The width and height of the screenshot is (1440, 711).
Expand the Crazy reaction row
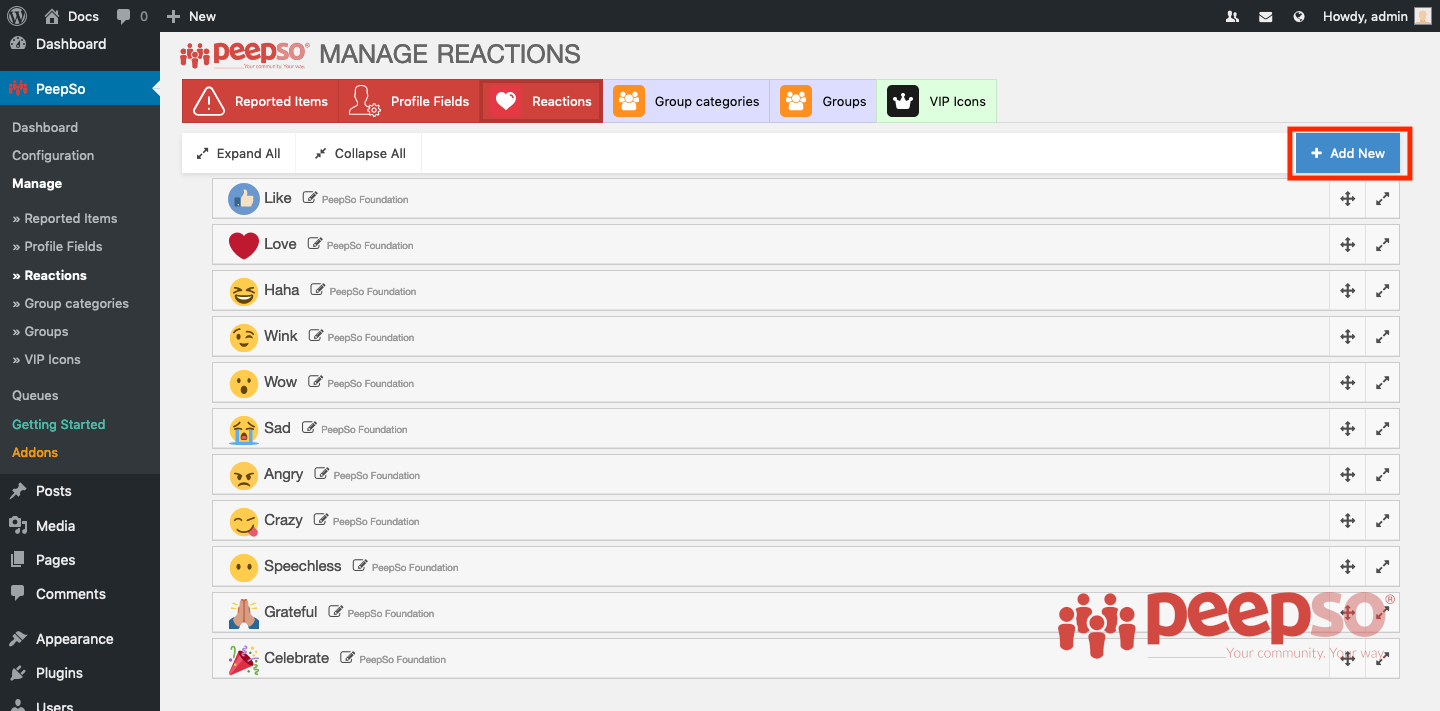(x=1382, y=521)
